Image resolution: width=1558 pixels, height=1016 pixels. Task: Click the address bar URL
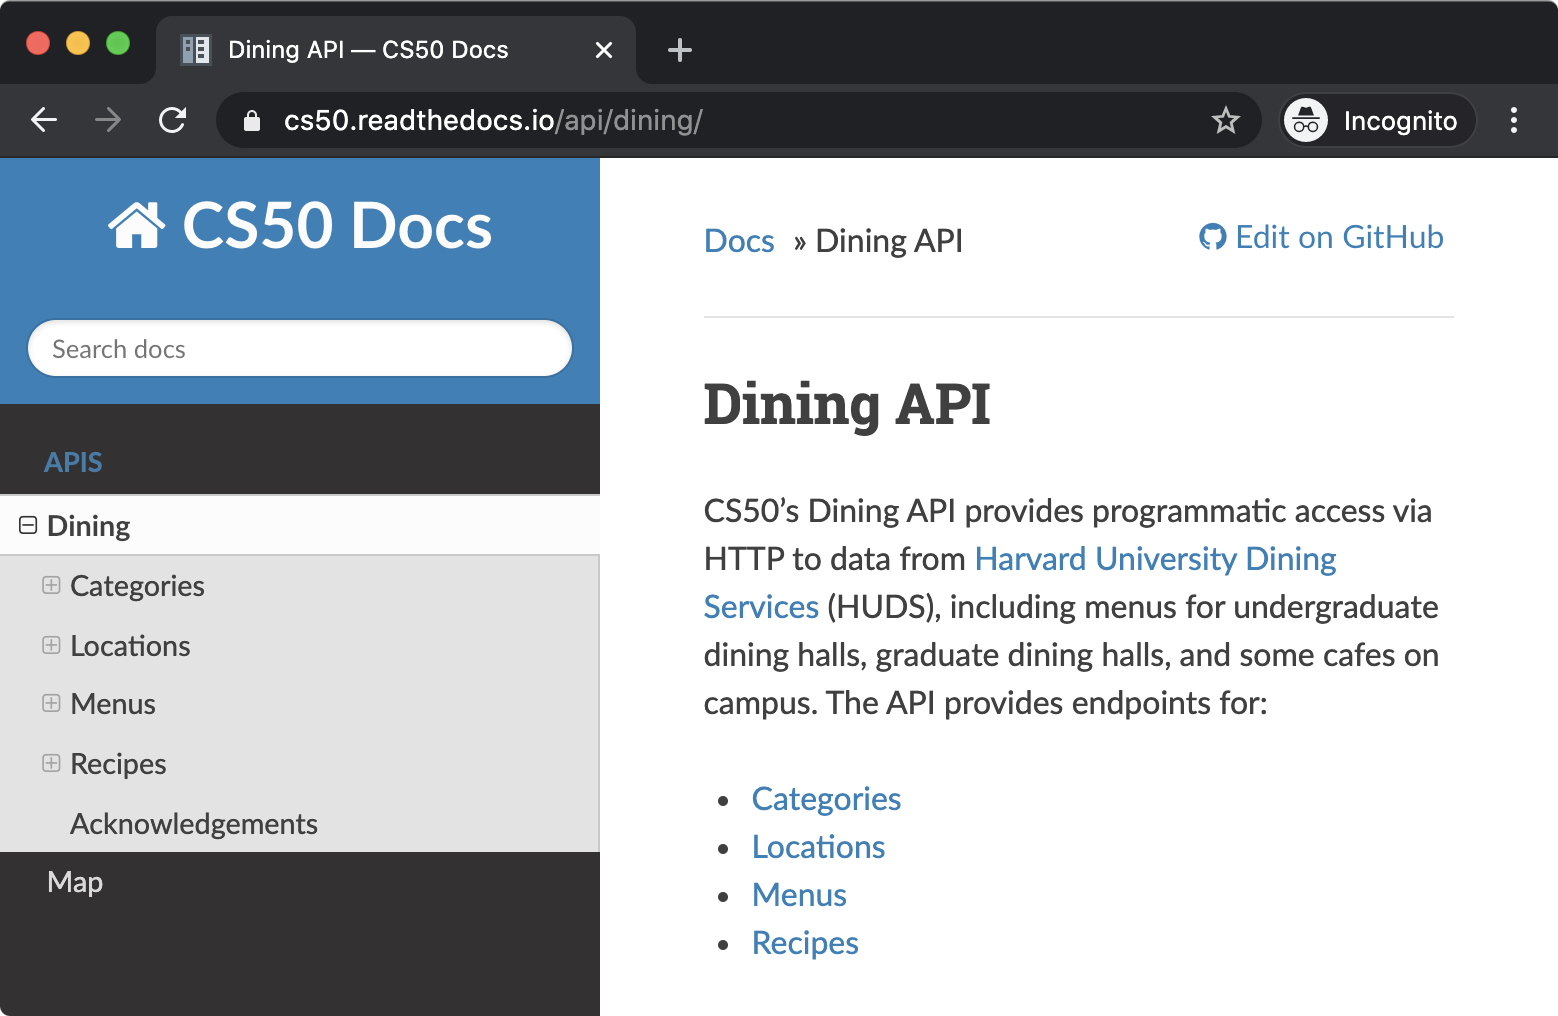(493, 121)
